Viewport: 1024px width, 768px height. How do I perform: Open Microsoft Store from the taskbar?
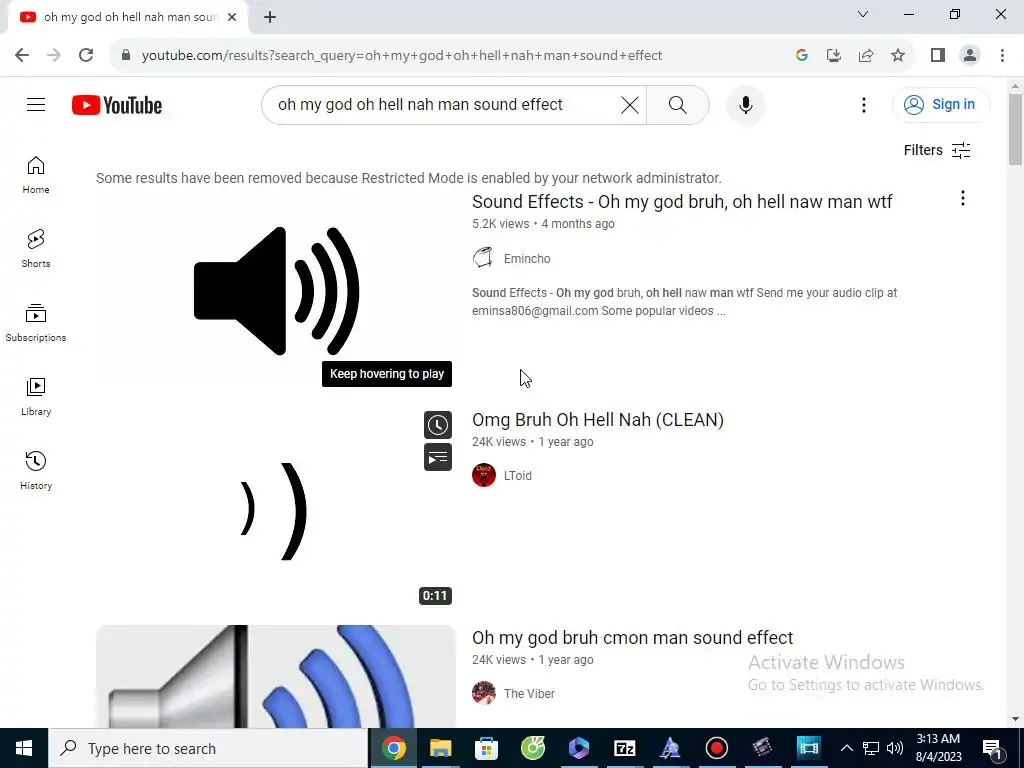pos(487,748)
